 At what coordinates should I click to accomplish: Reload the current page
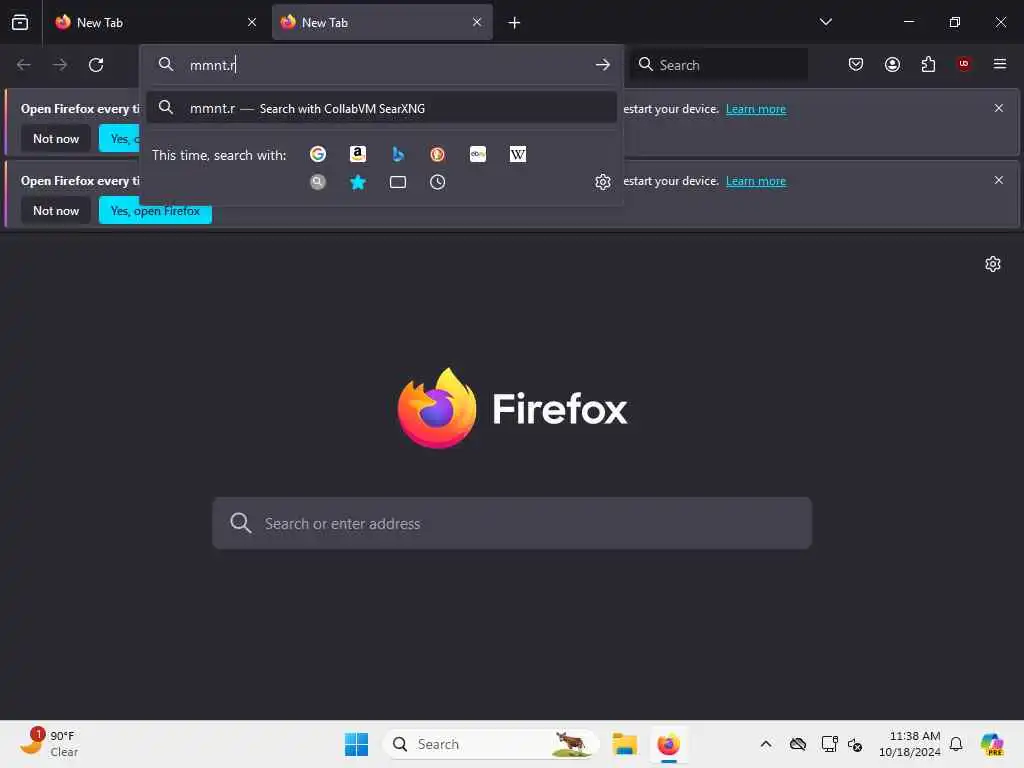[96, 65]
